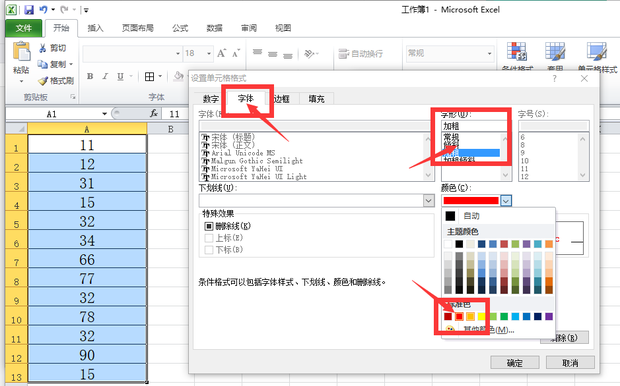Click the dialog help question mark
The image size is (620, 386).
point(554,79)
